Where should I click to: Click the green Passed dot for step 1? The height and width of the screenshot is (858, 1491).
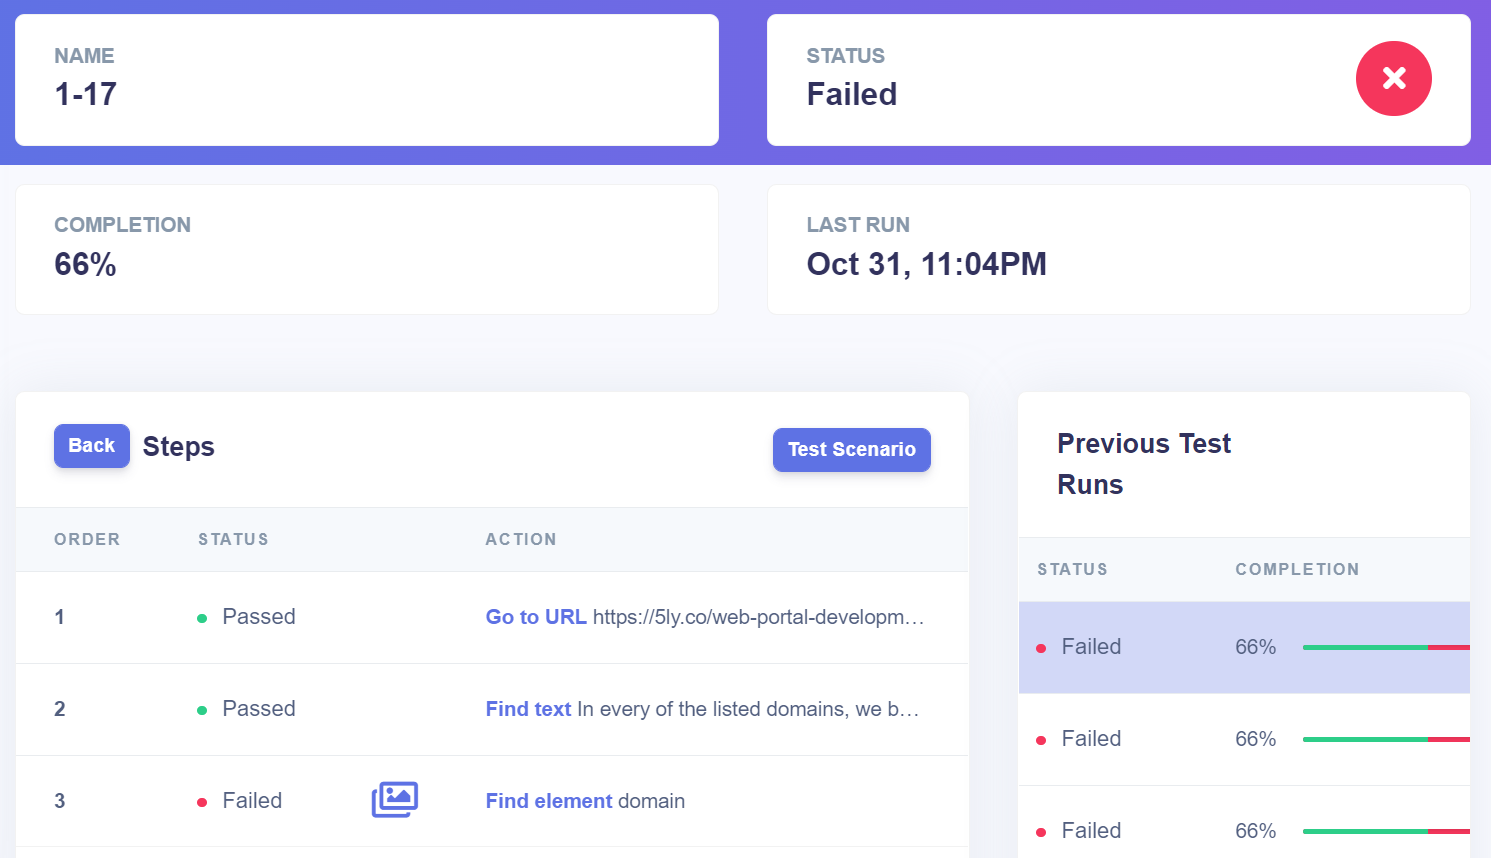[202, 619]
